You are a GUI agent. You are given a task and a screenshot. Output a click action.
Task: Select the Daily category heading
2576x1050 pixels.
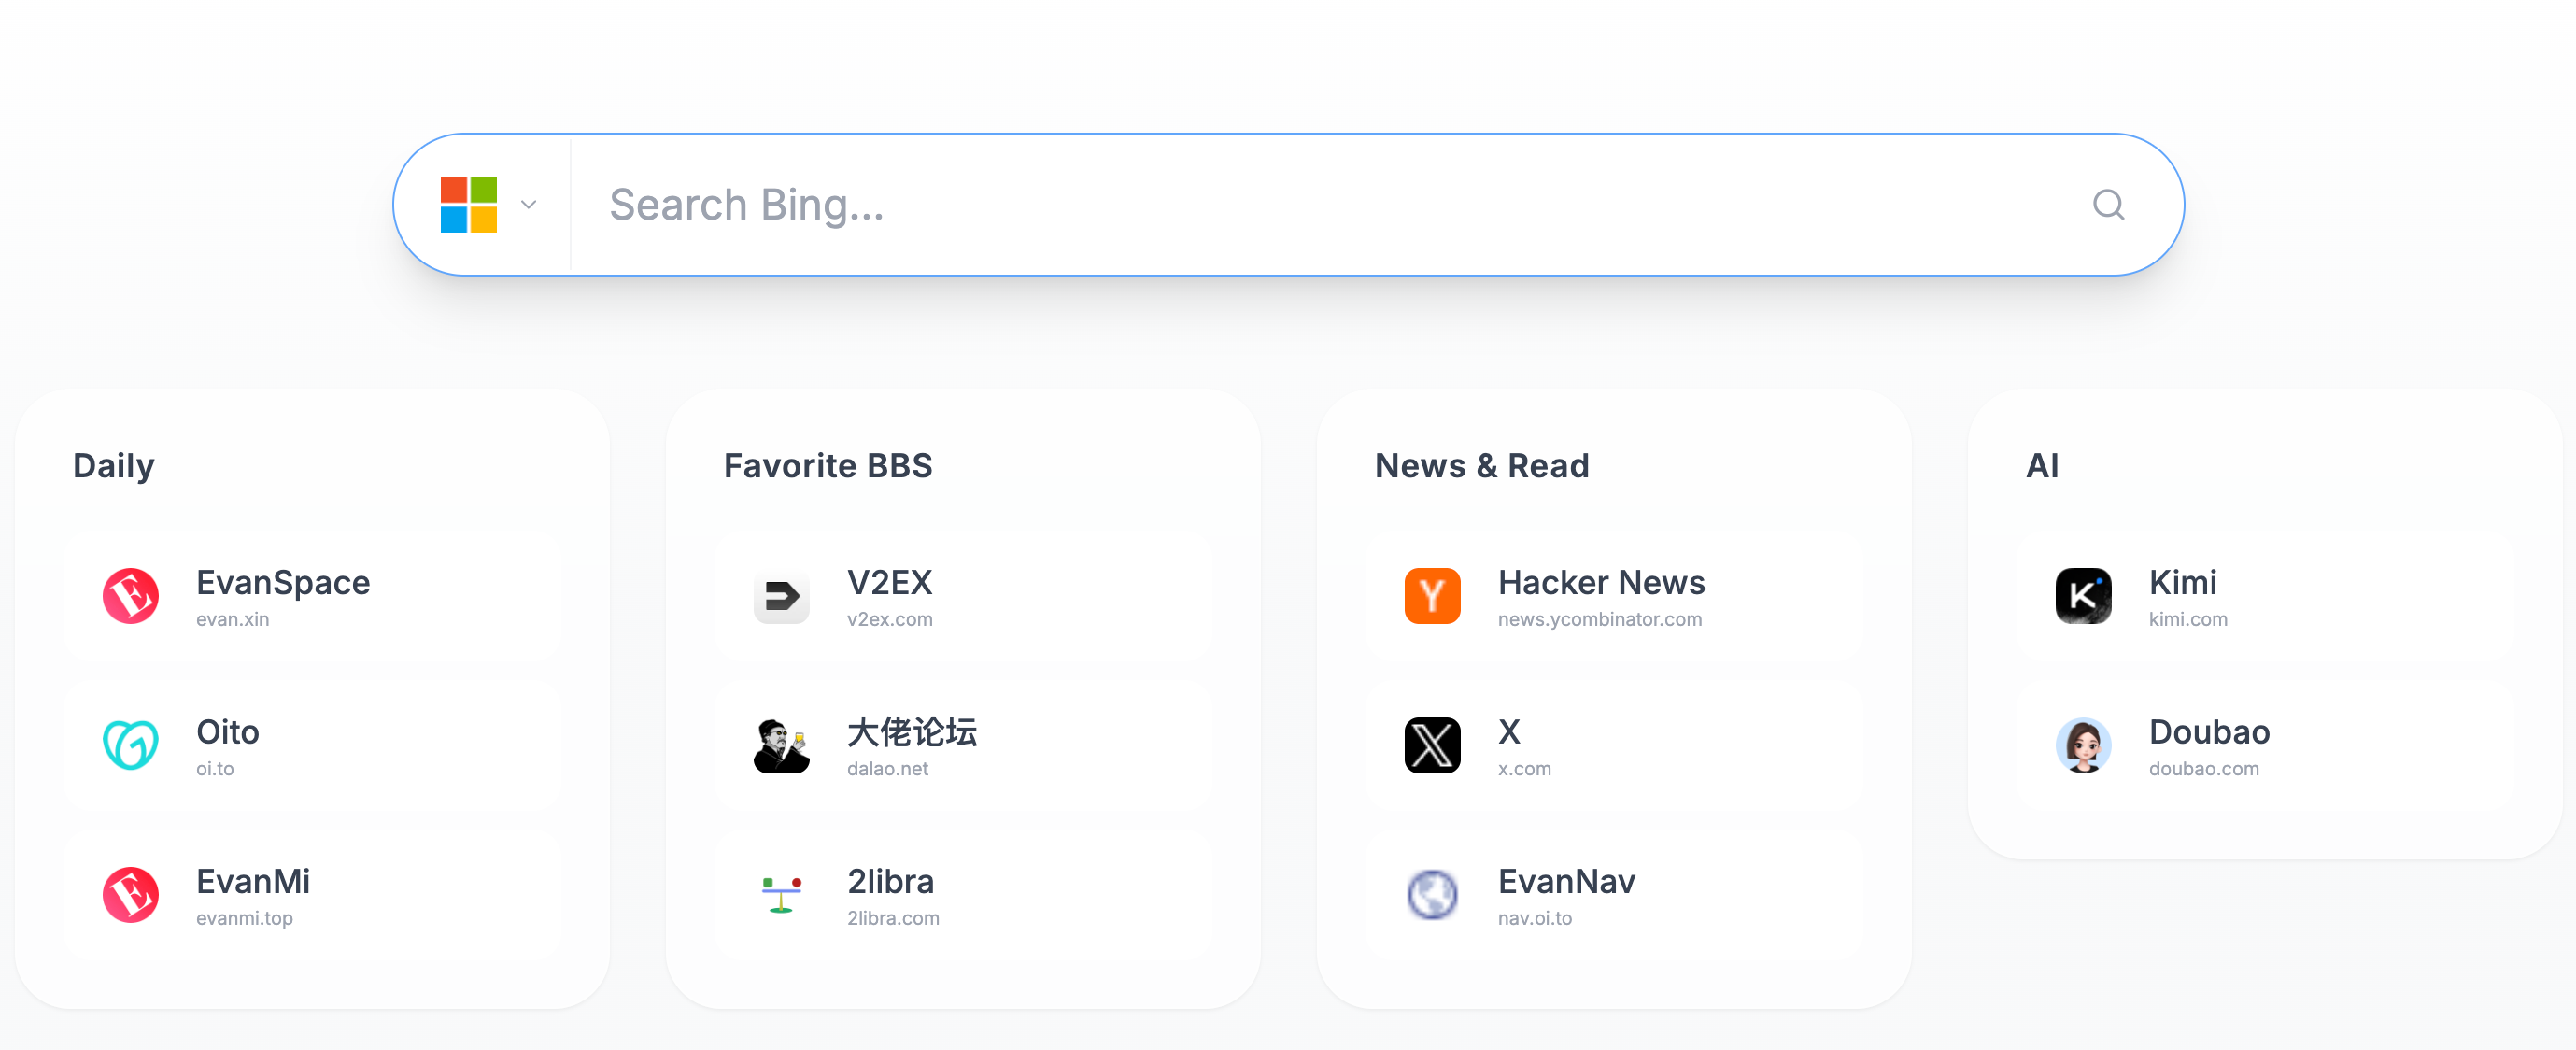114,466
